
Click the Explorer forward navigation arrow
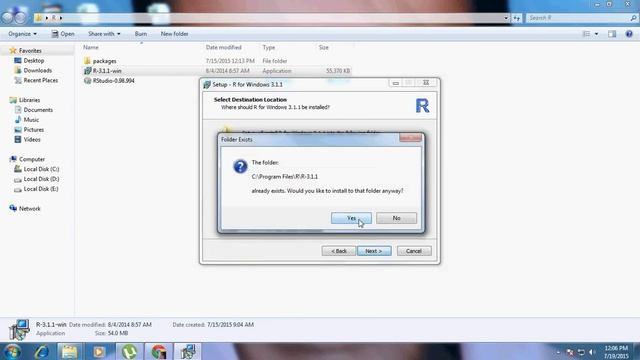coord(20,18)
